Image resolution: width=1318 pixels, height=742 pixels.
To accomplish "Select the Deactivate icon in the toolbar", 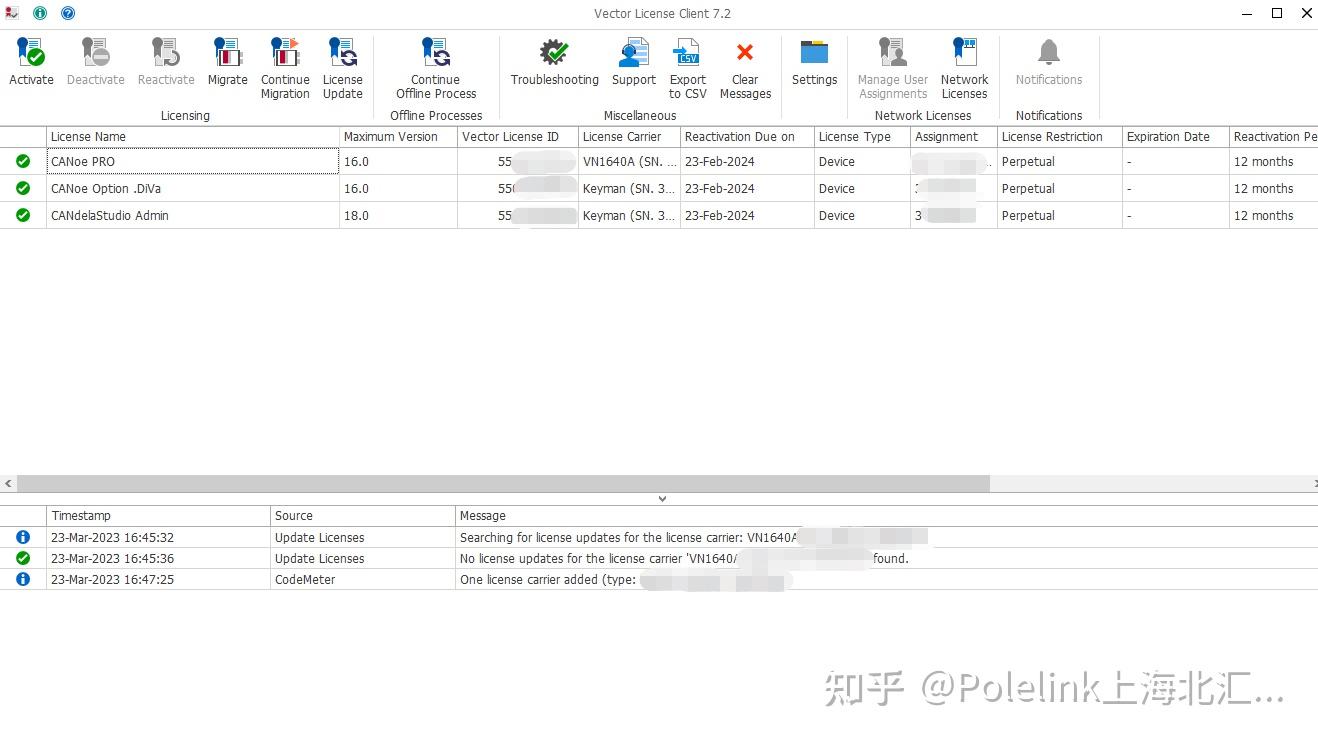I will (95, 60).
